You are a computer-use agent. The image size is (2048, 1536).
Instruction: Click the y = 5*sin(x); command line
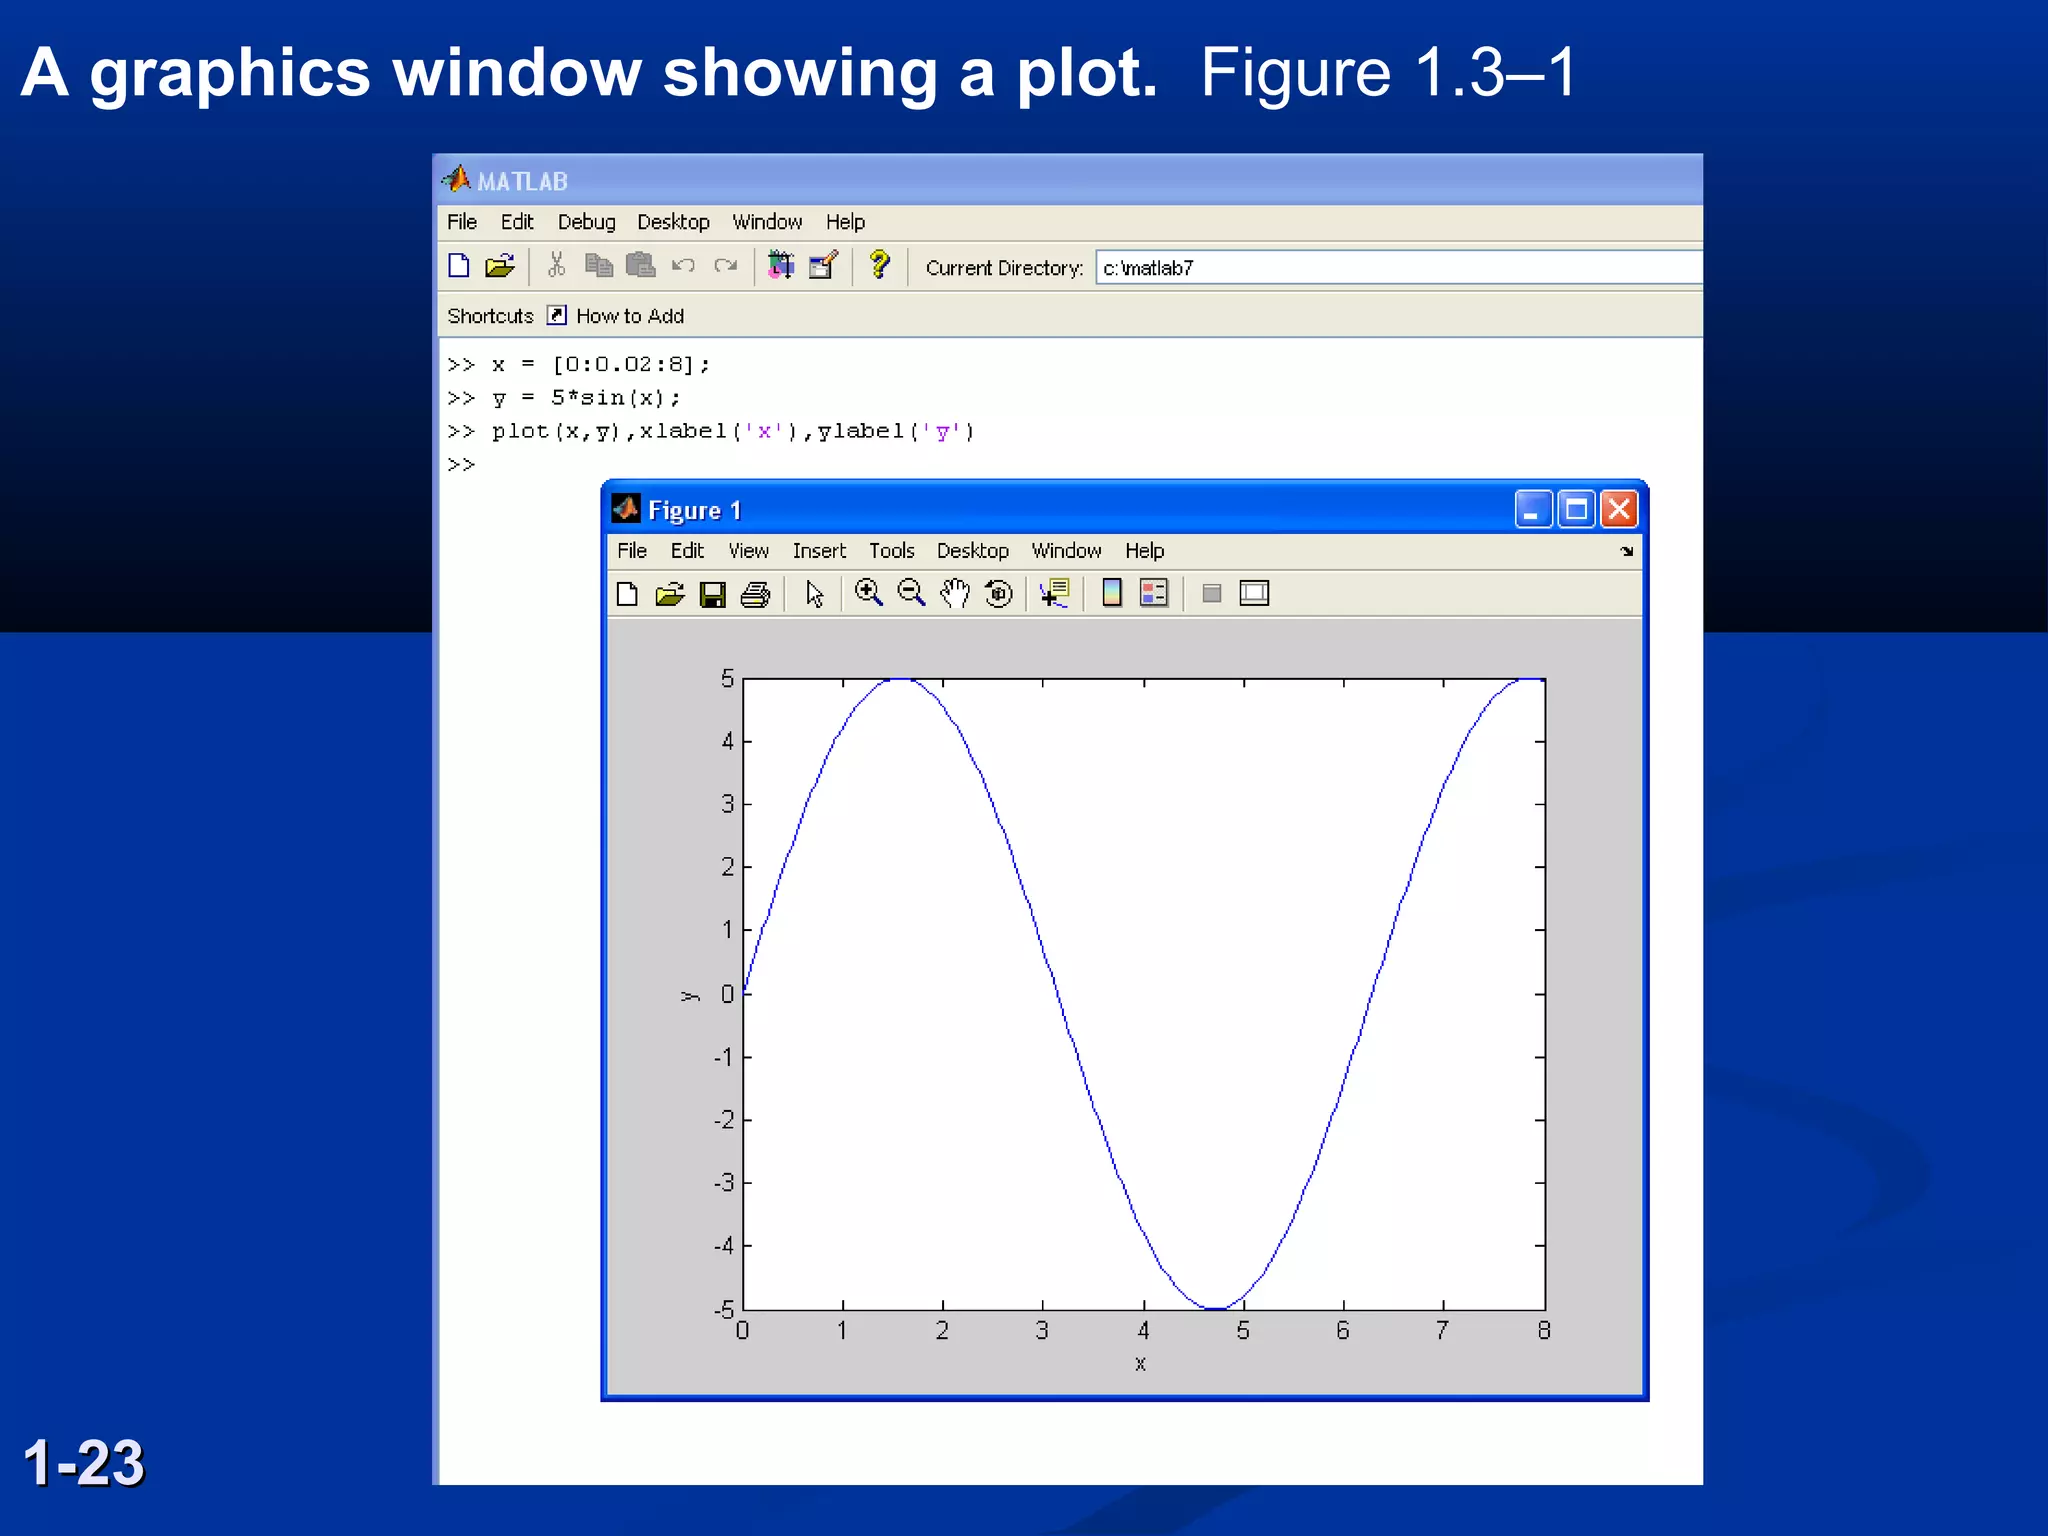(586, 398)
